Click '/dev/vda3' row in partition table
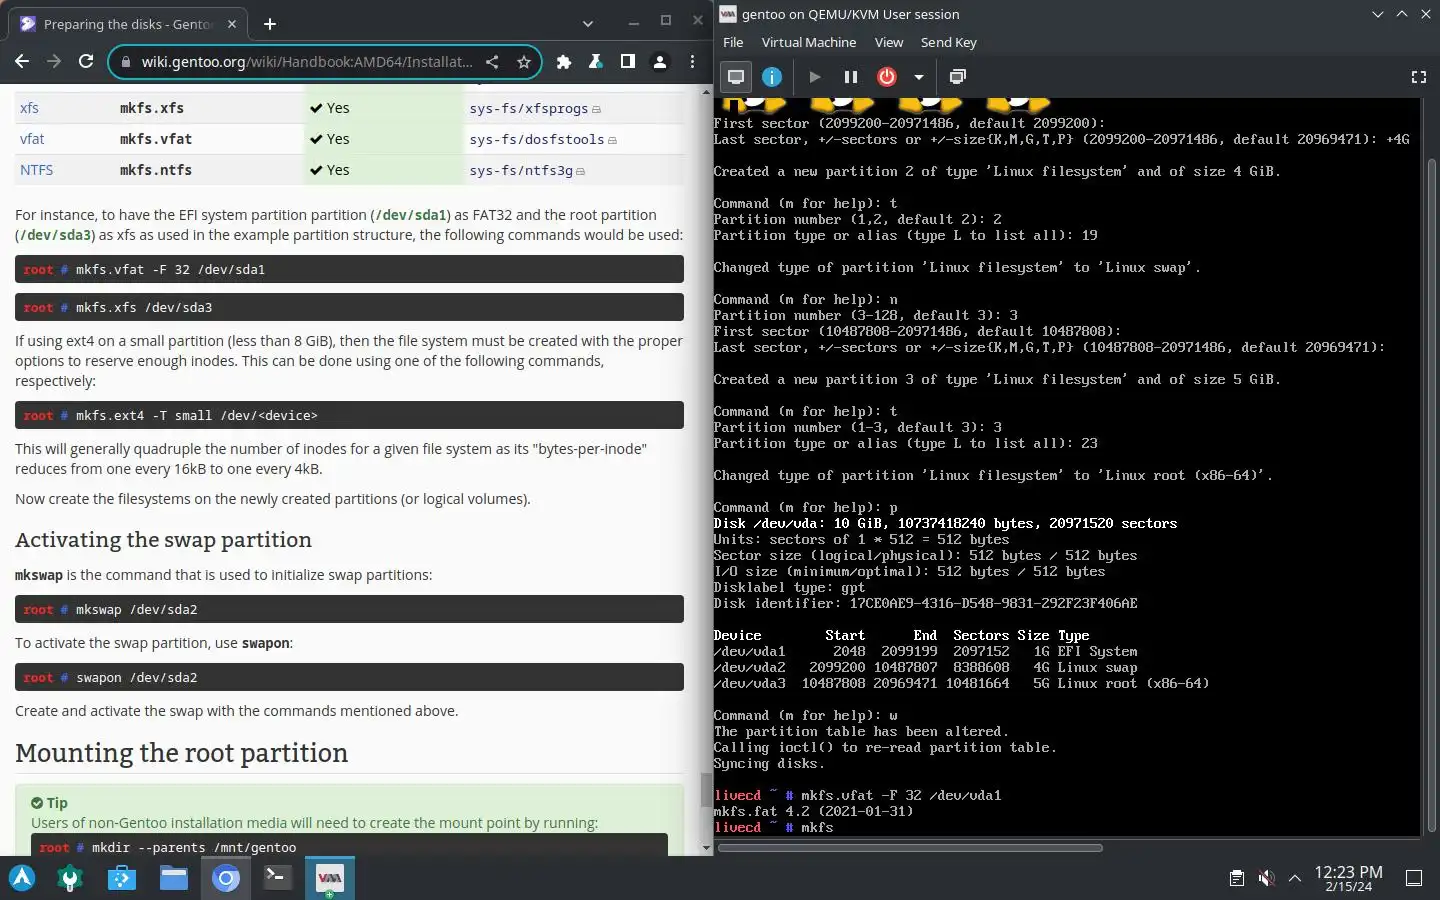Image resolution: width=1440 pixels, height=900 pixels. coord(961,683)
